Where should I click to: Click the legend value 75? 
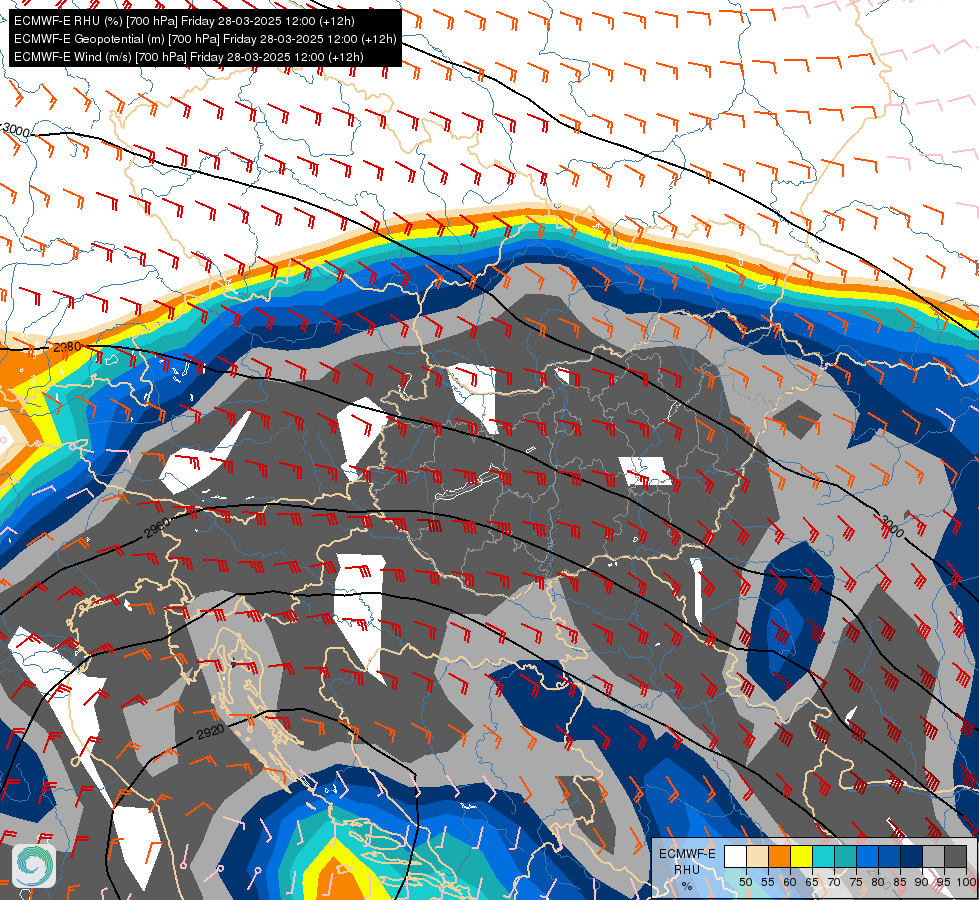pos(856,882)
